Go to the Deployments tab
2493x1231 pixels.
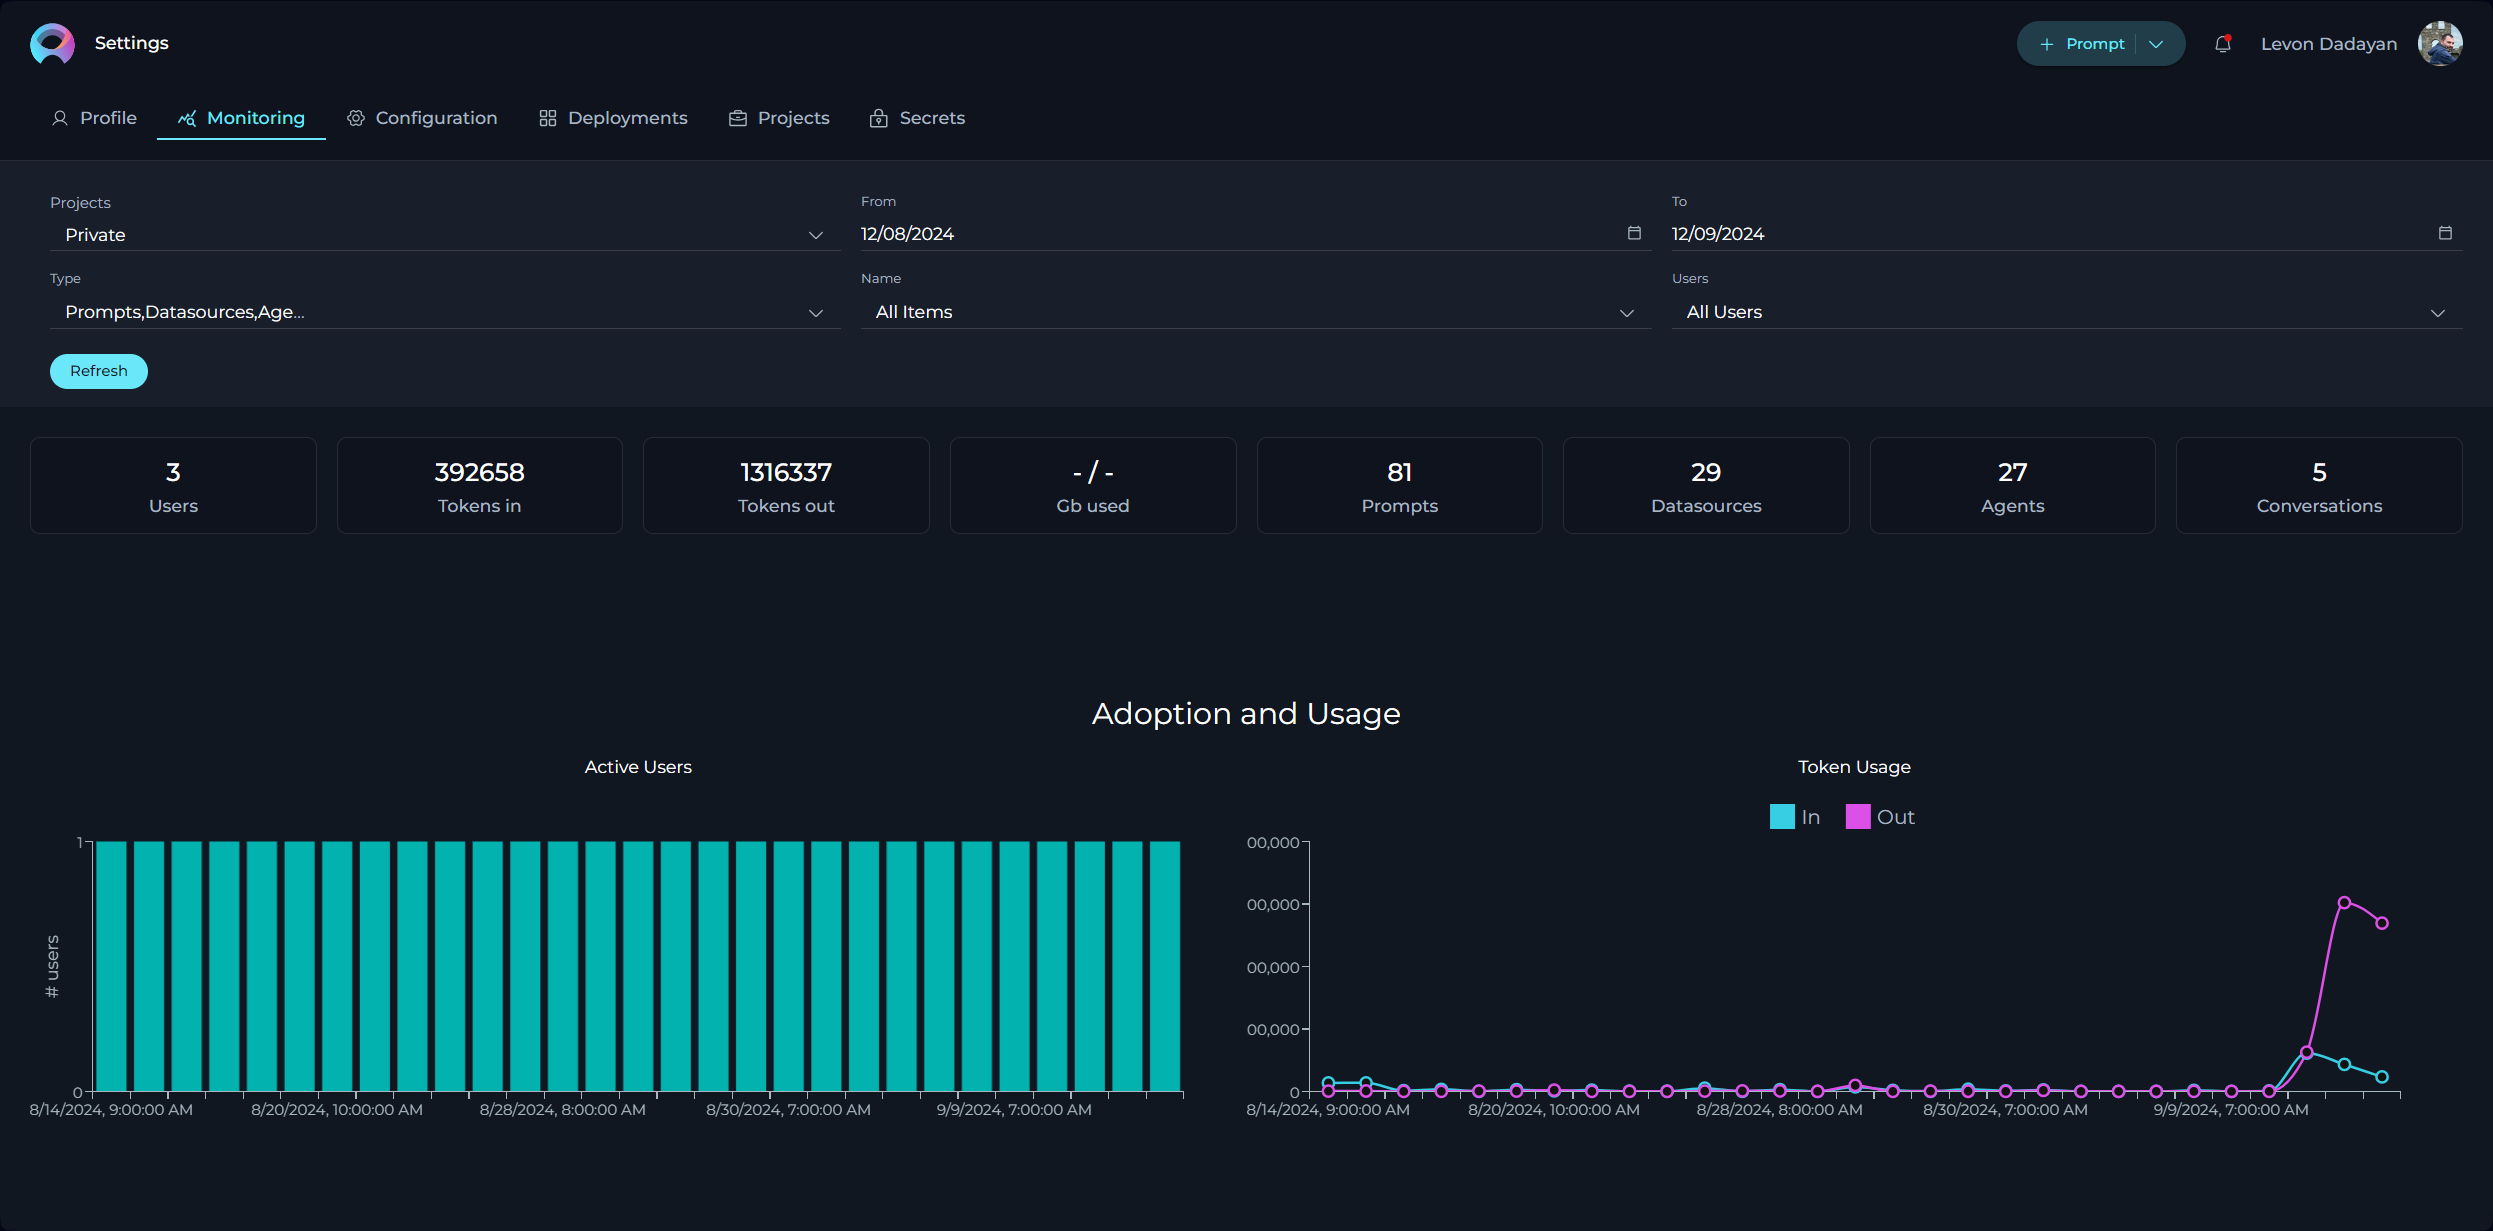[613, 118]
